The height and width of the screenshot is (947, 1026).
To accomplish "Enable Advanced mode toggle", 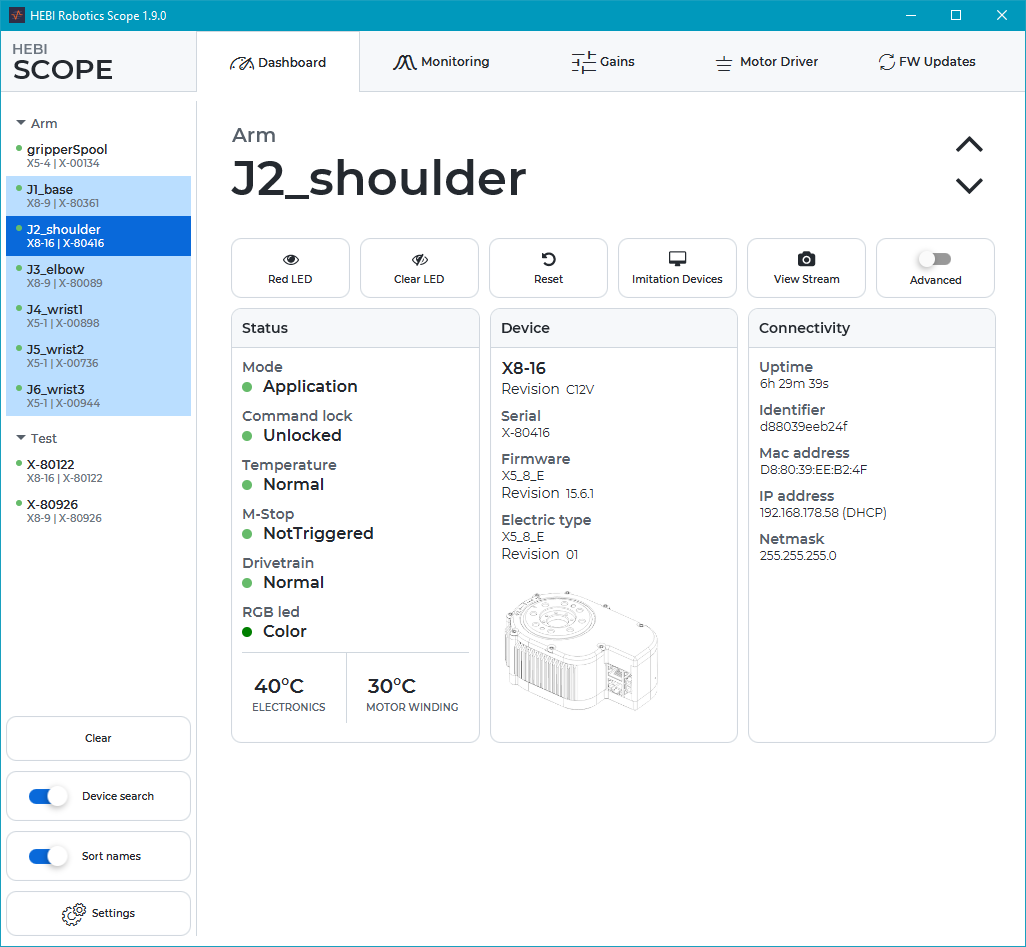I will pyautogui.click(x=935, y=258).
